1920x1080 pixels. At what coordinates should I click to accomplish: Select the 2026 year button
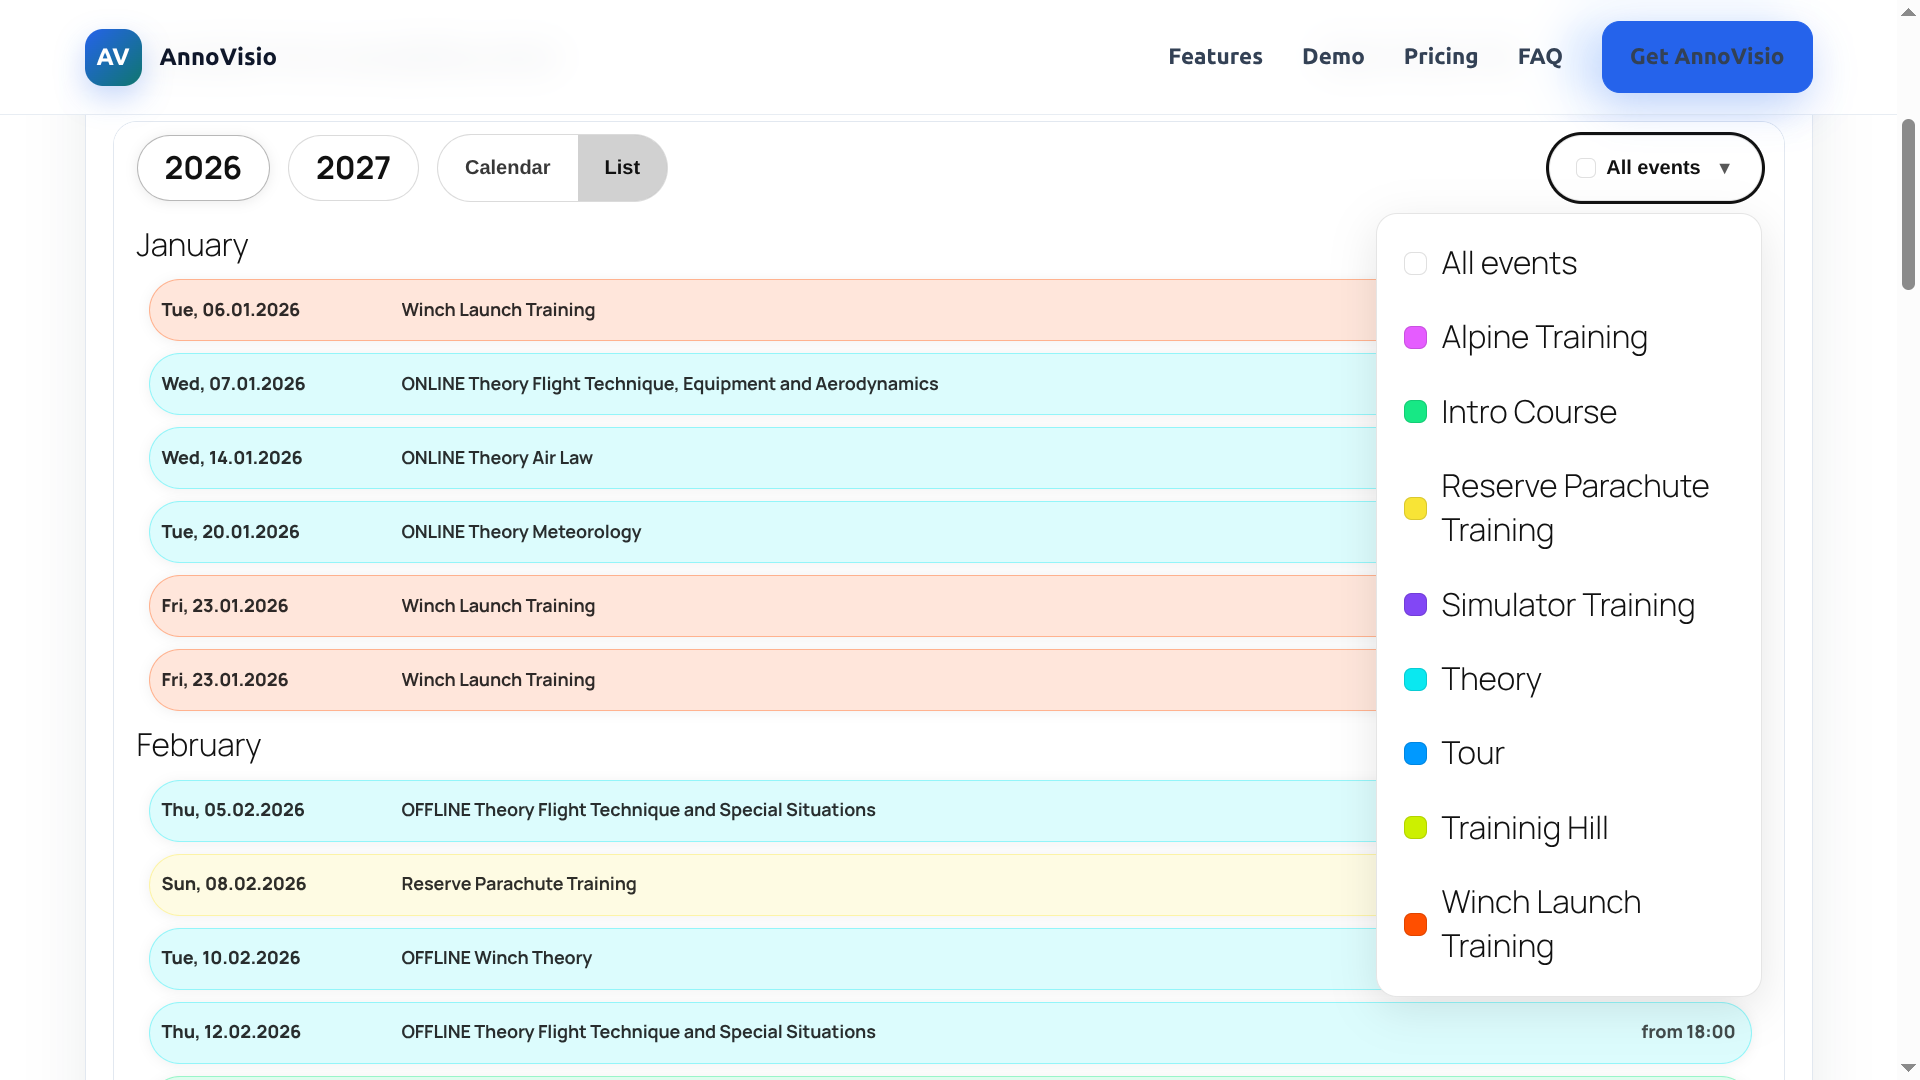(203, 168)
